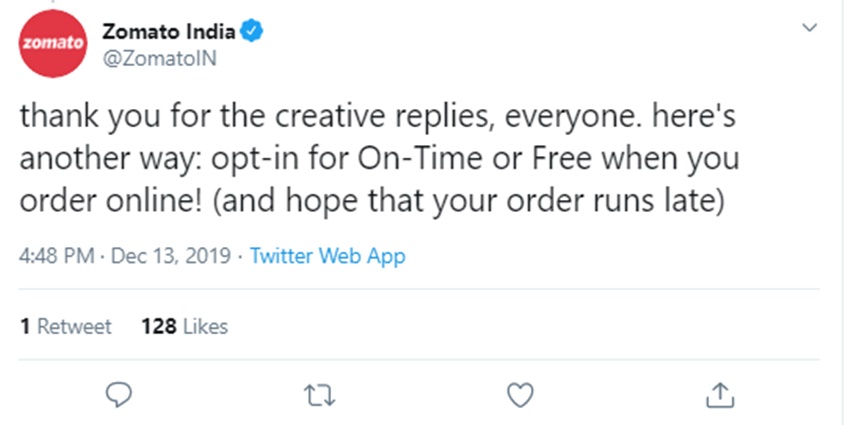Screen dimensions: 850x425
Task: View the 1 Retweet list
Action: [66, 326]
